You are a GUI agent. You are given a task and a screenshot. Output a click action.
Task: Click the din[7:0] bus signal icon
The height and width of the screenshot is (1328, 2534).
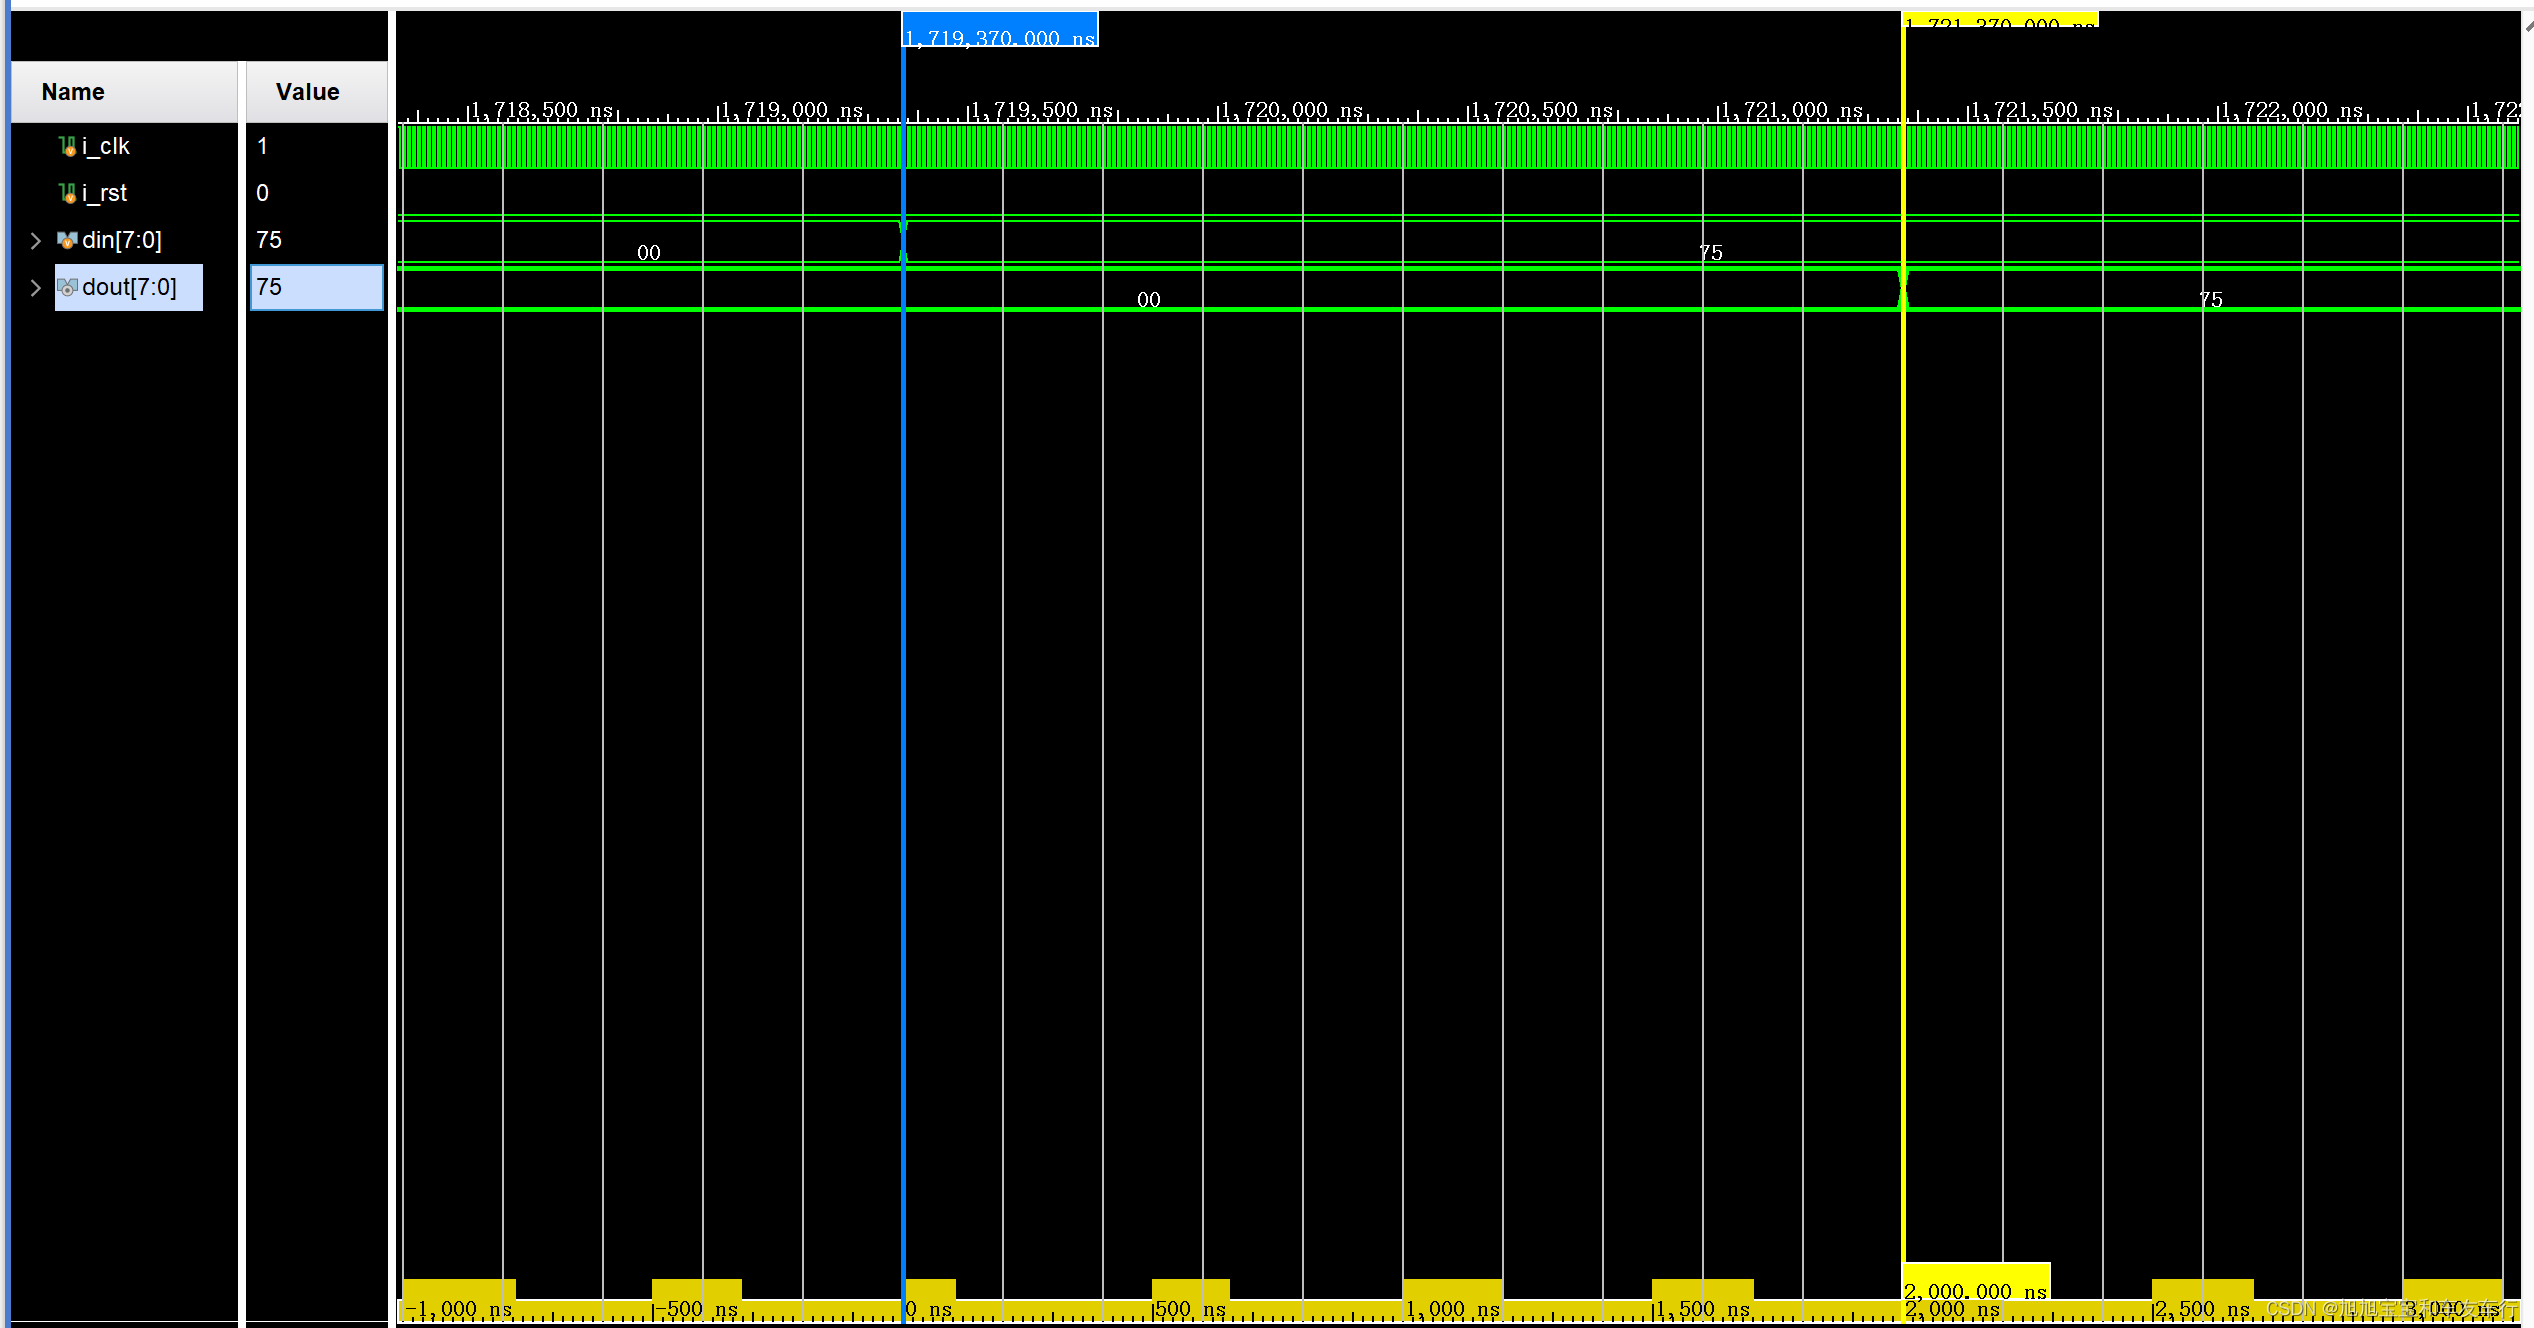(66, 240)
